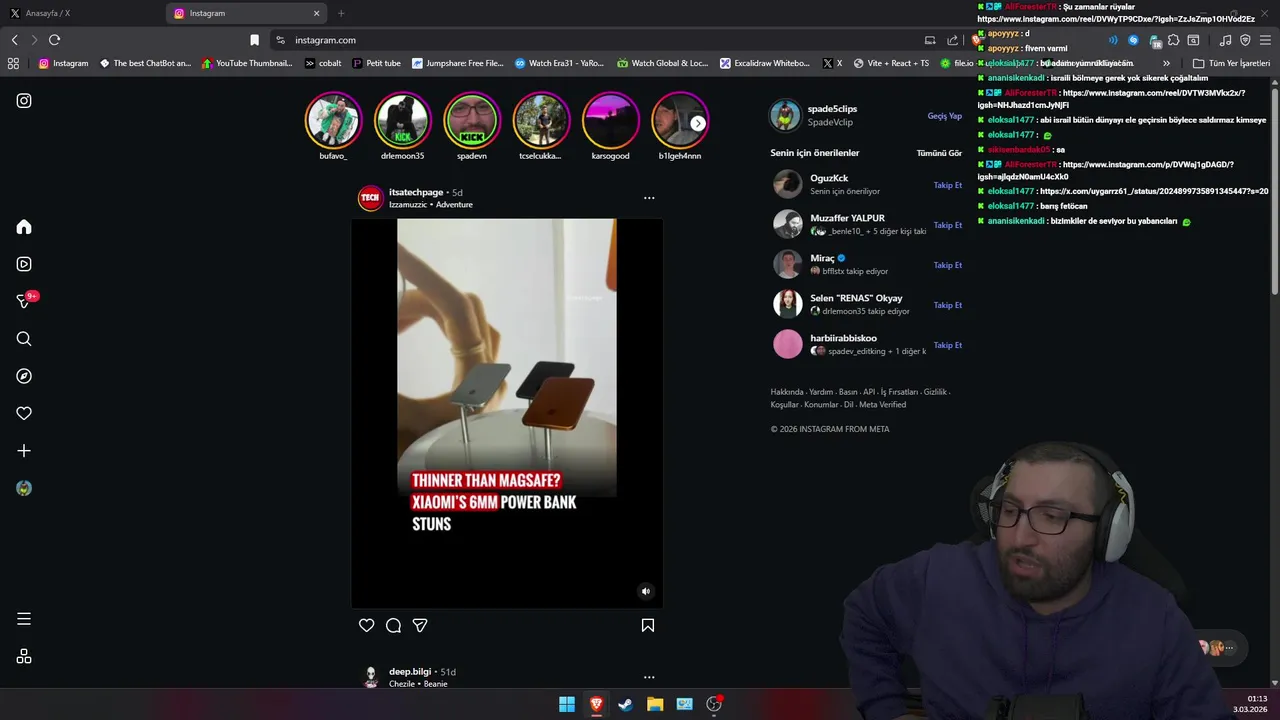1280x720 pixels.
Task: Open YouTube Thumbnail bookmark
Action: [247, 63]
